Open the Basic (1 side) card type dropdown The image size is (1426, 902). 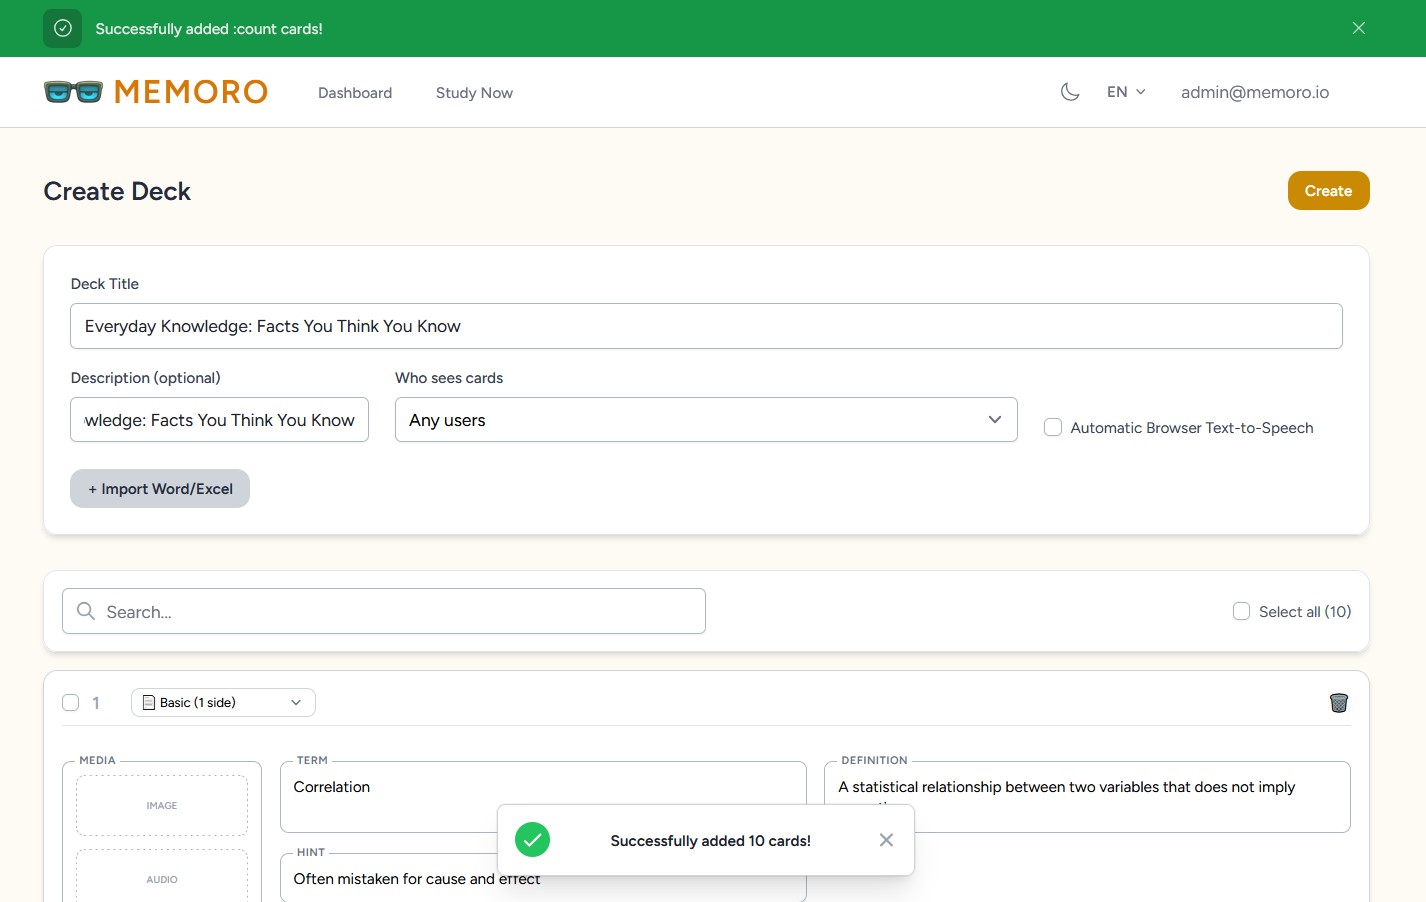(x=223, y=703)
